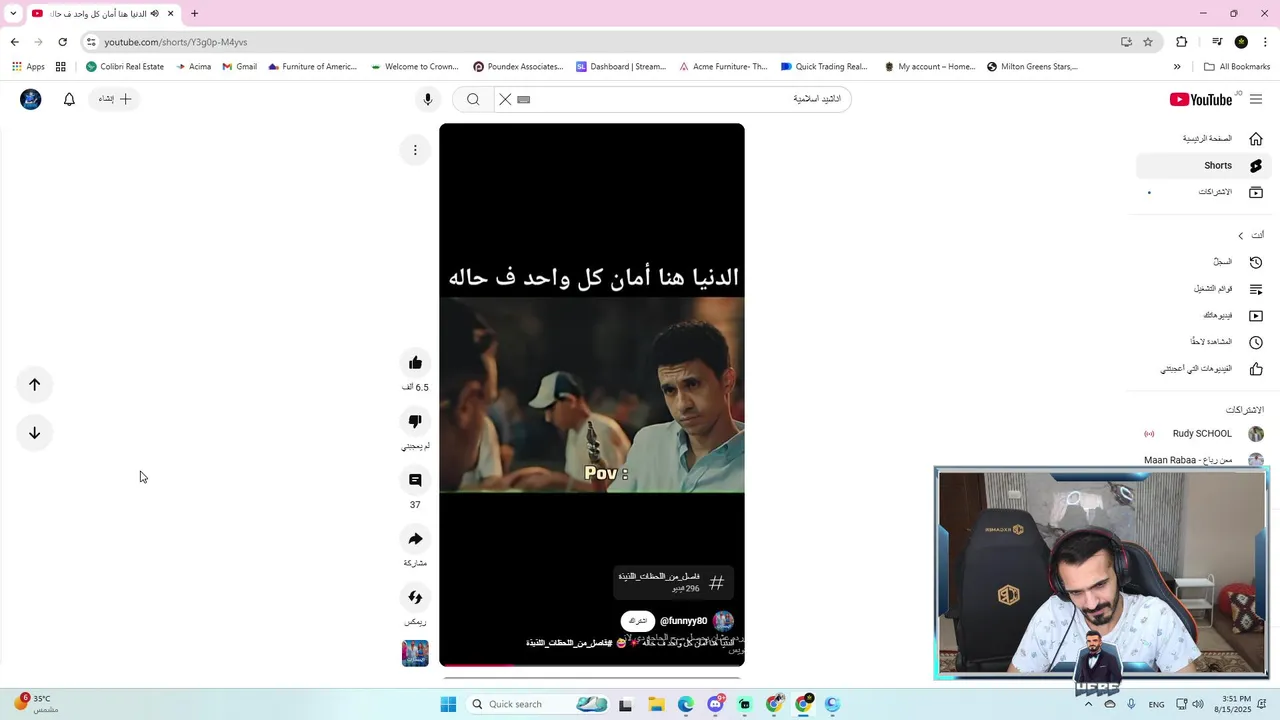Open Playlists in the sidebar

click(1204, 289)
